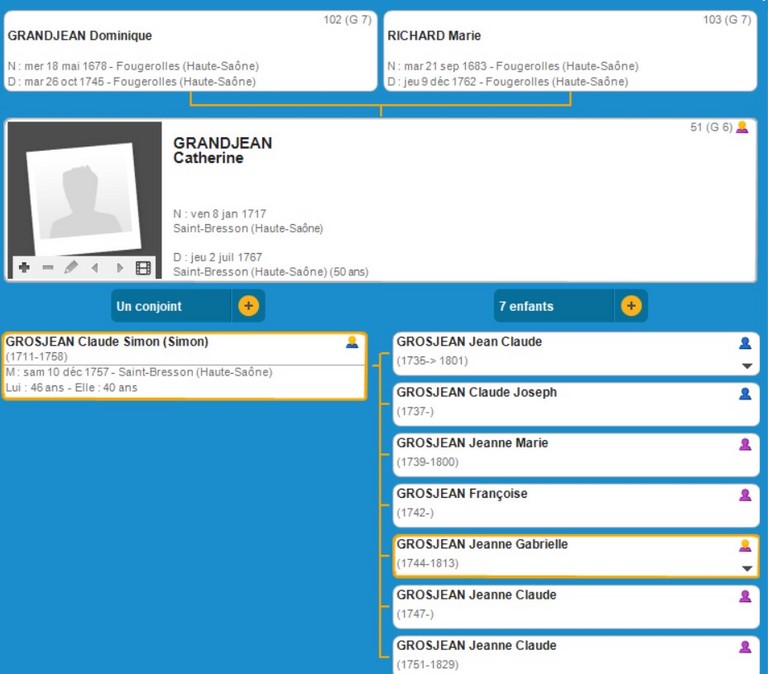
Task: Add a child with the plus button
Action: (630, 306)
